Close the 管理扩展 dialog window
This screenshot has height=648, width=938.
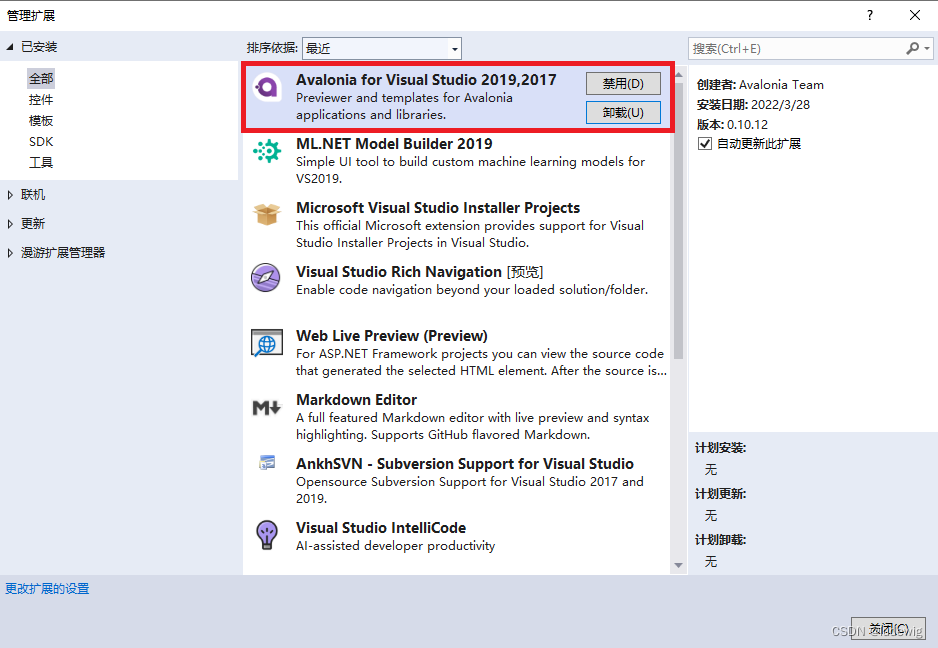915,15
